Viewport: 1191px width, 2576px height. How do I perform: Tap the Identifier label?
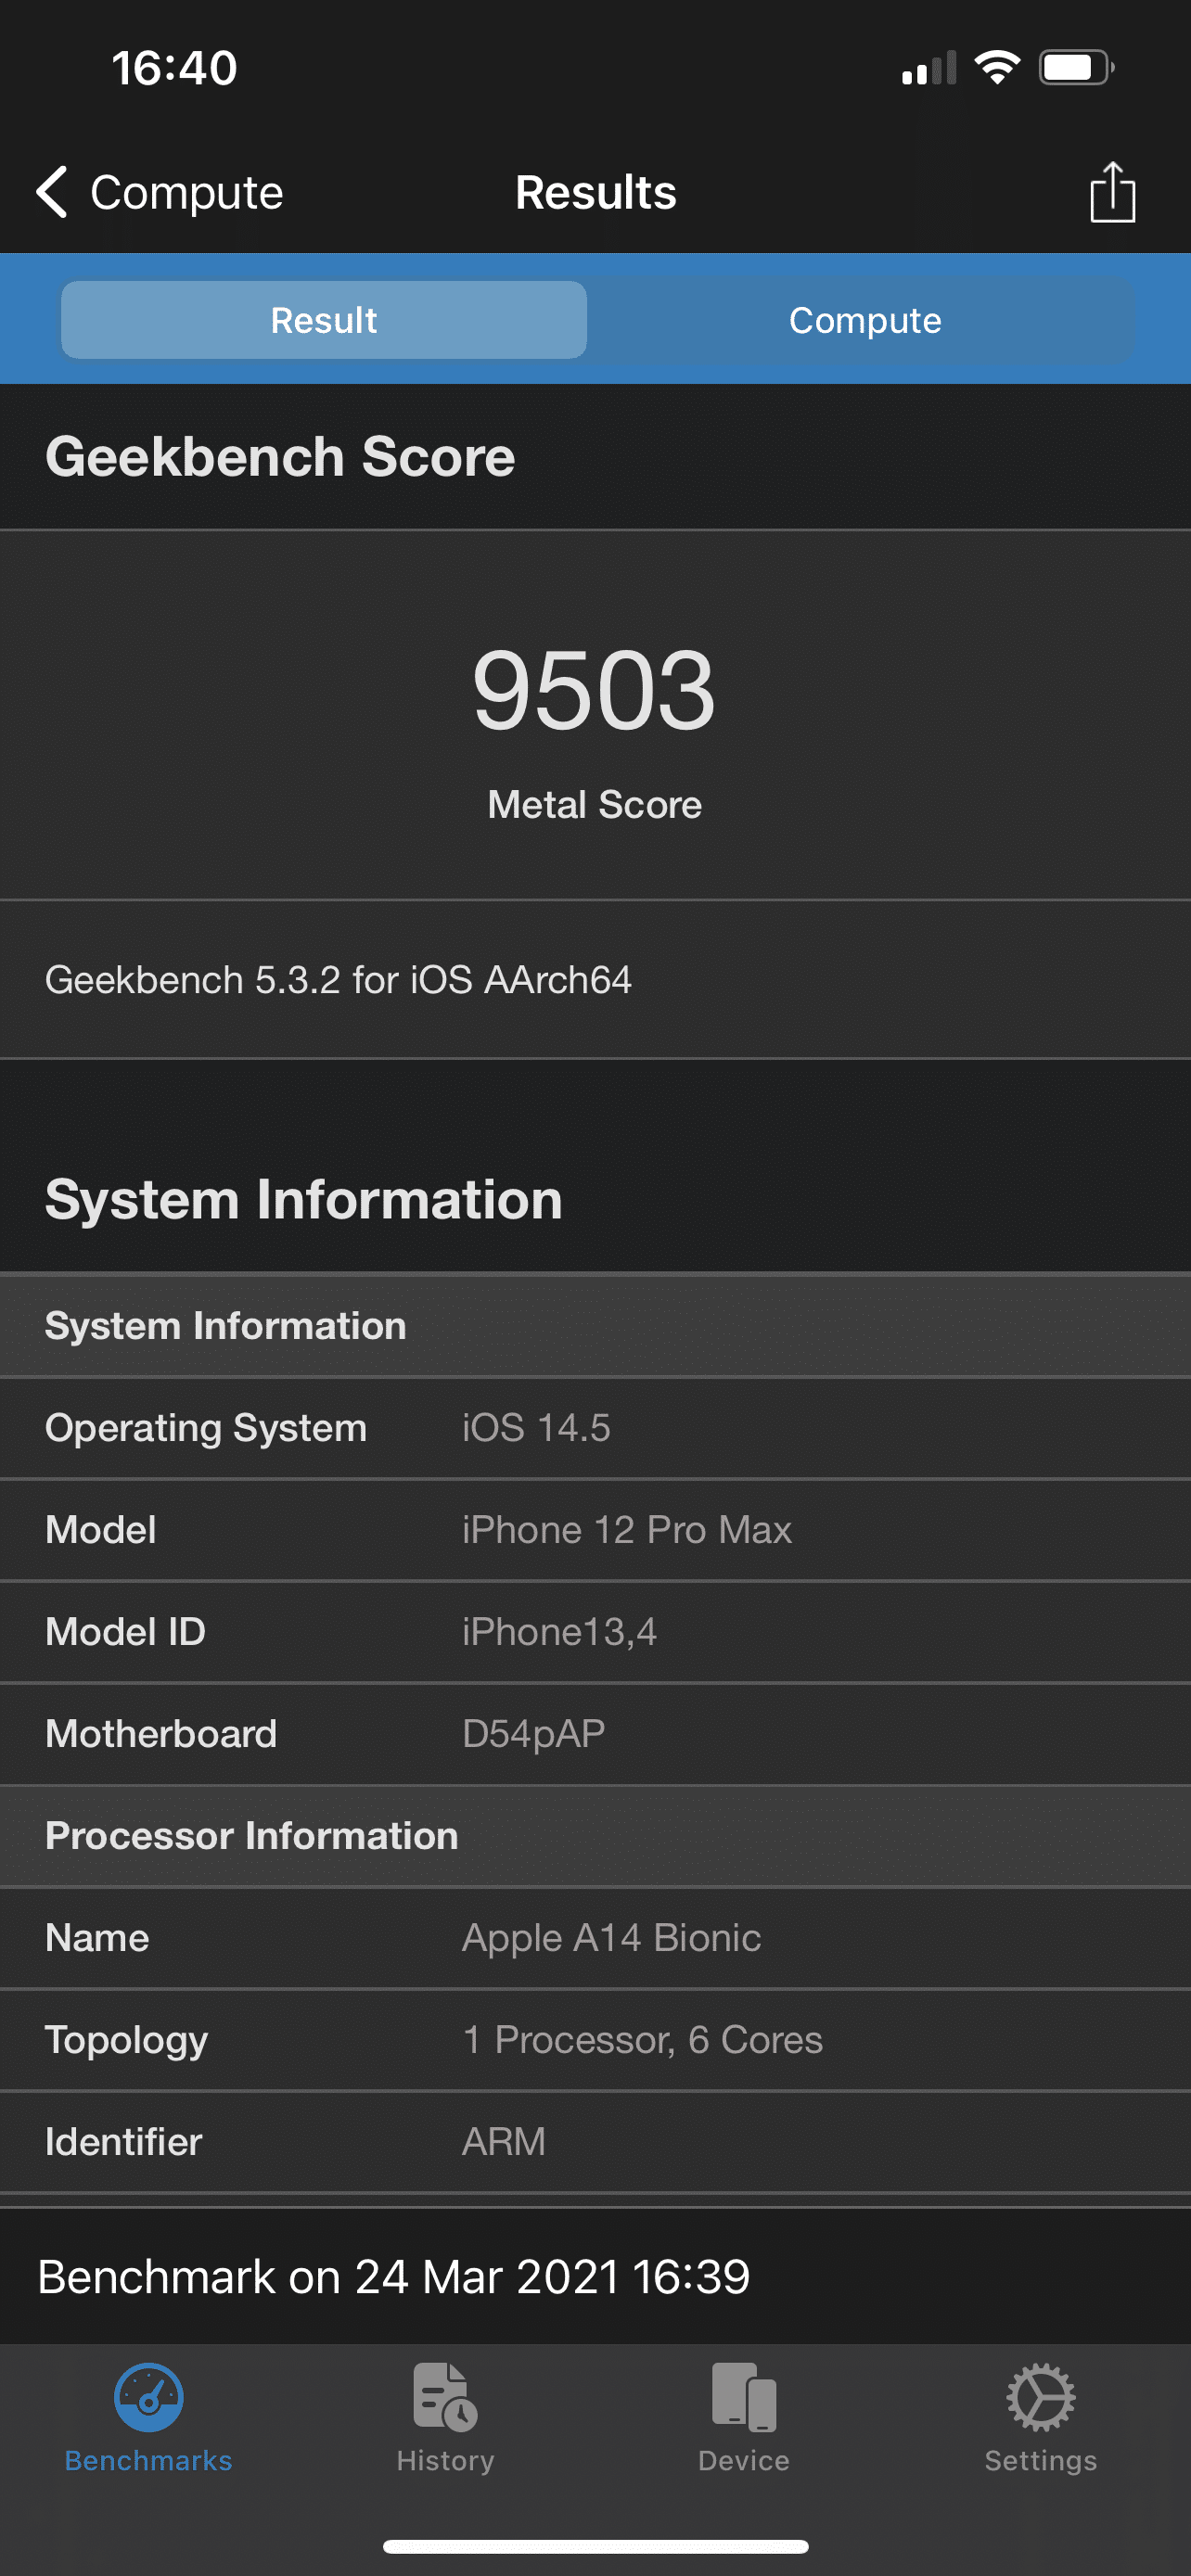123,2142
